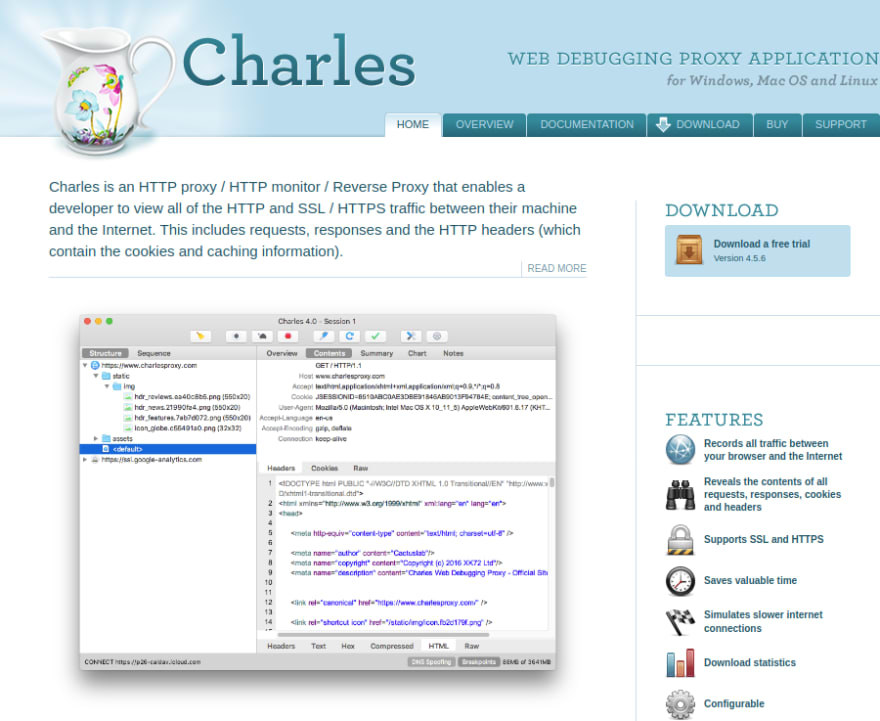Select icon_globe.c66491a0.png tree row

[x=168, y=428]
